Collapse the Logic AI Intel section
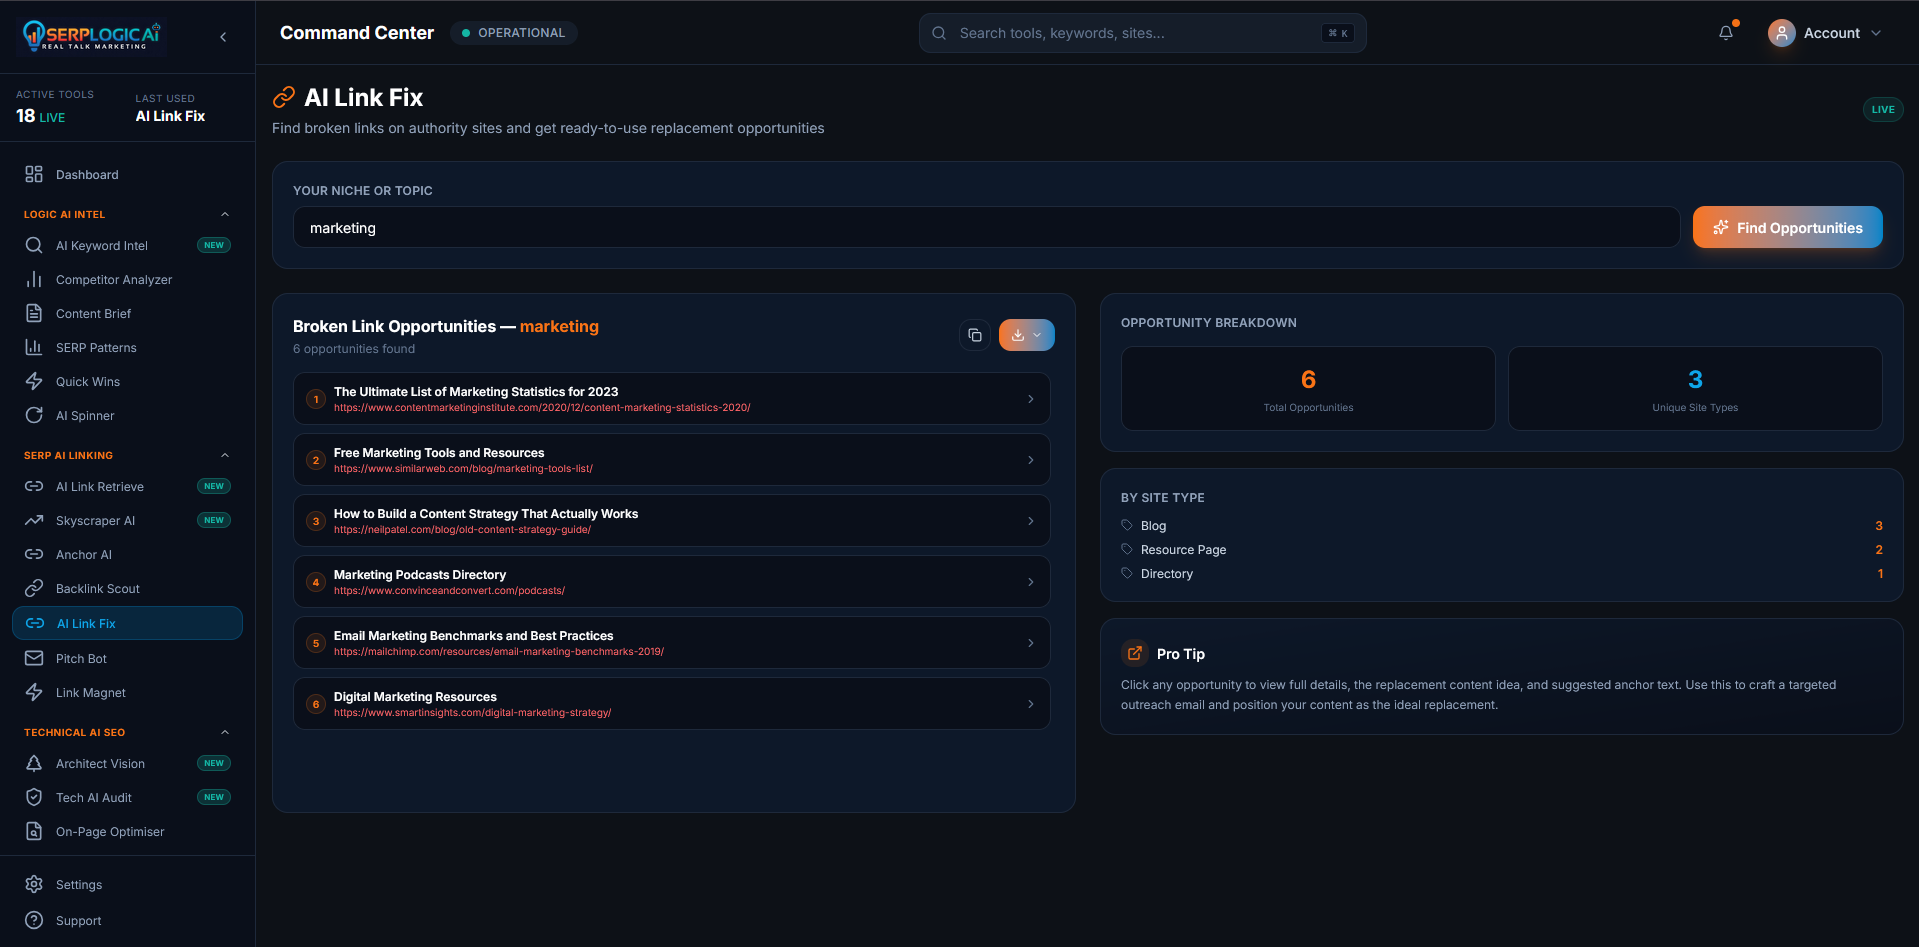 pyautogui.click(x=225, y=214)
